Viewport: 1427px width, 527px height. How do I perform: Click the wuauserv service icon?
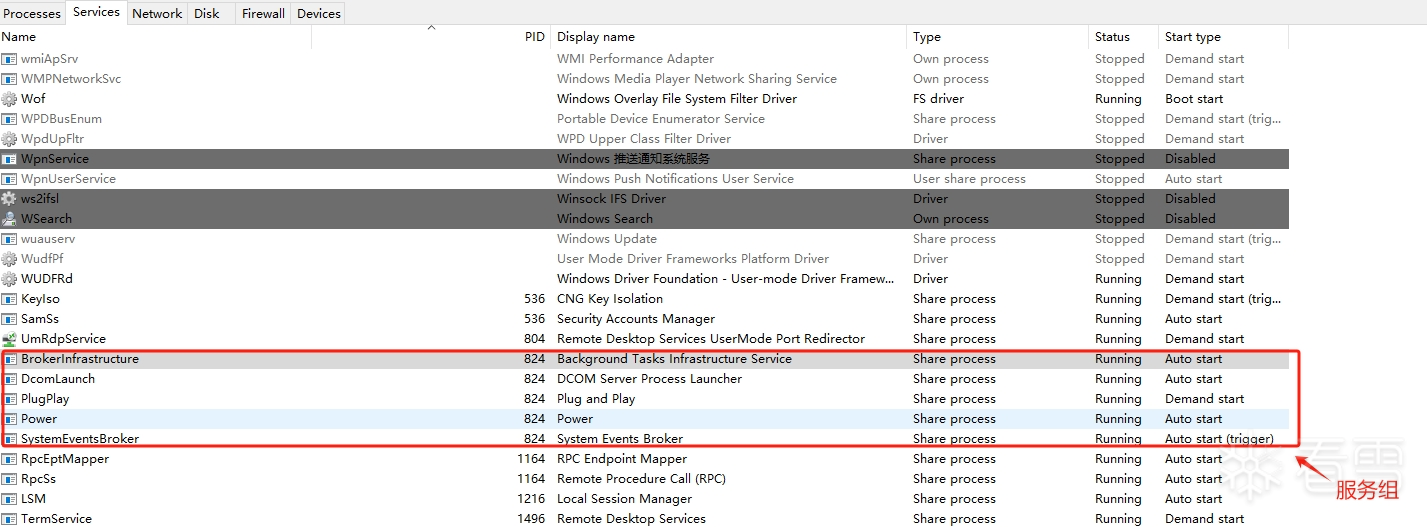[x=9, y=239]
